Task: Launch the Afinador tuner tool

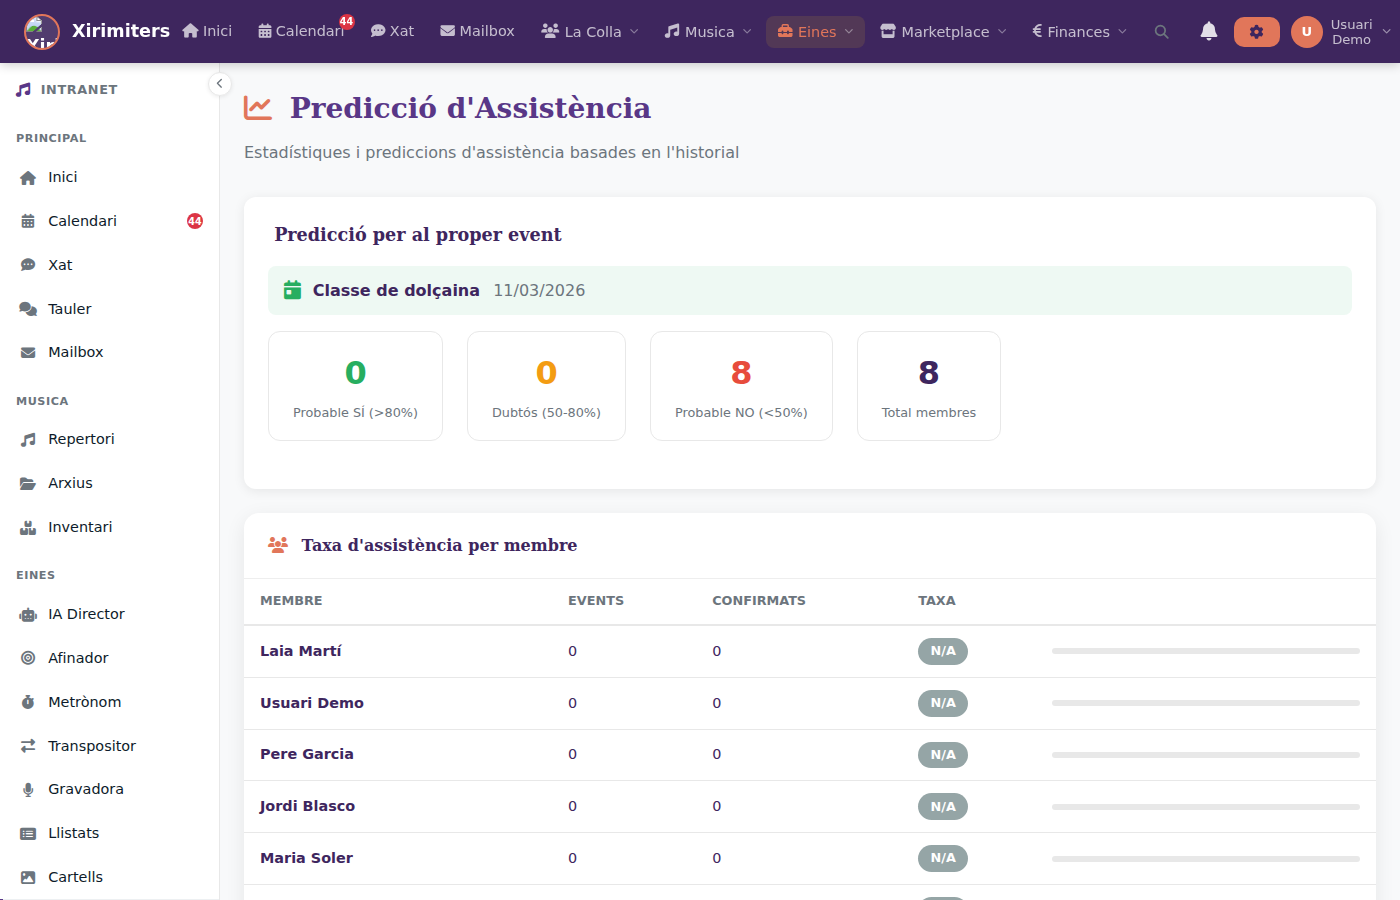Action: pyautogui.click(x=78, y=658)
